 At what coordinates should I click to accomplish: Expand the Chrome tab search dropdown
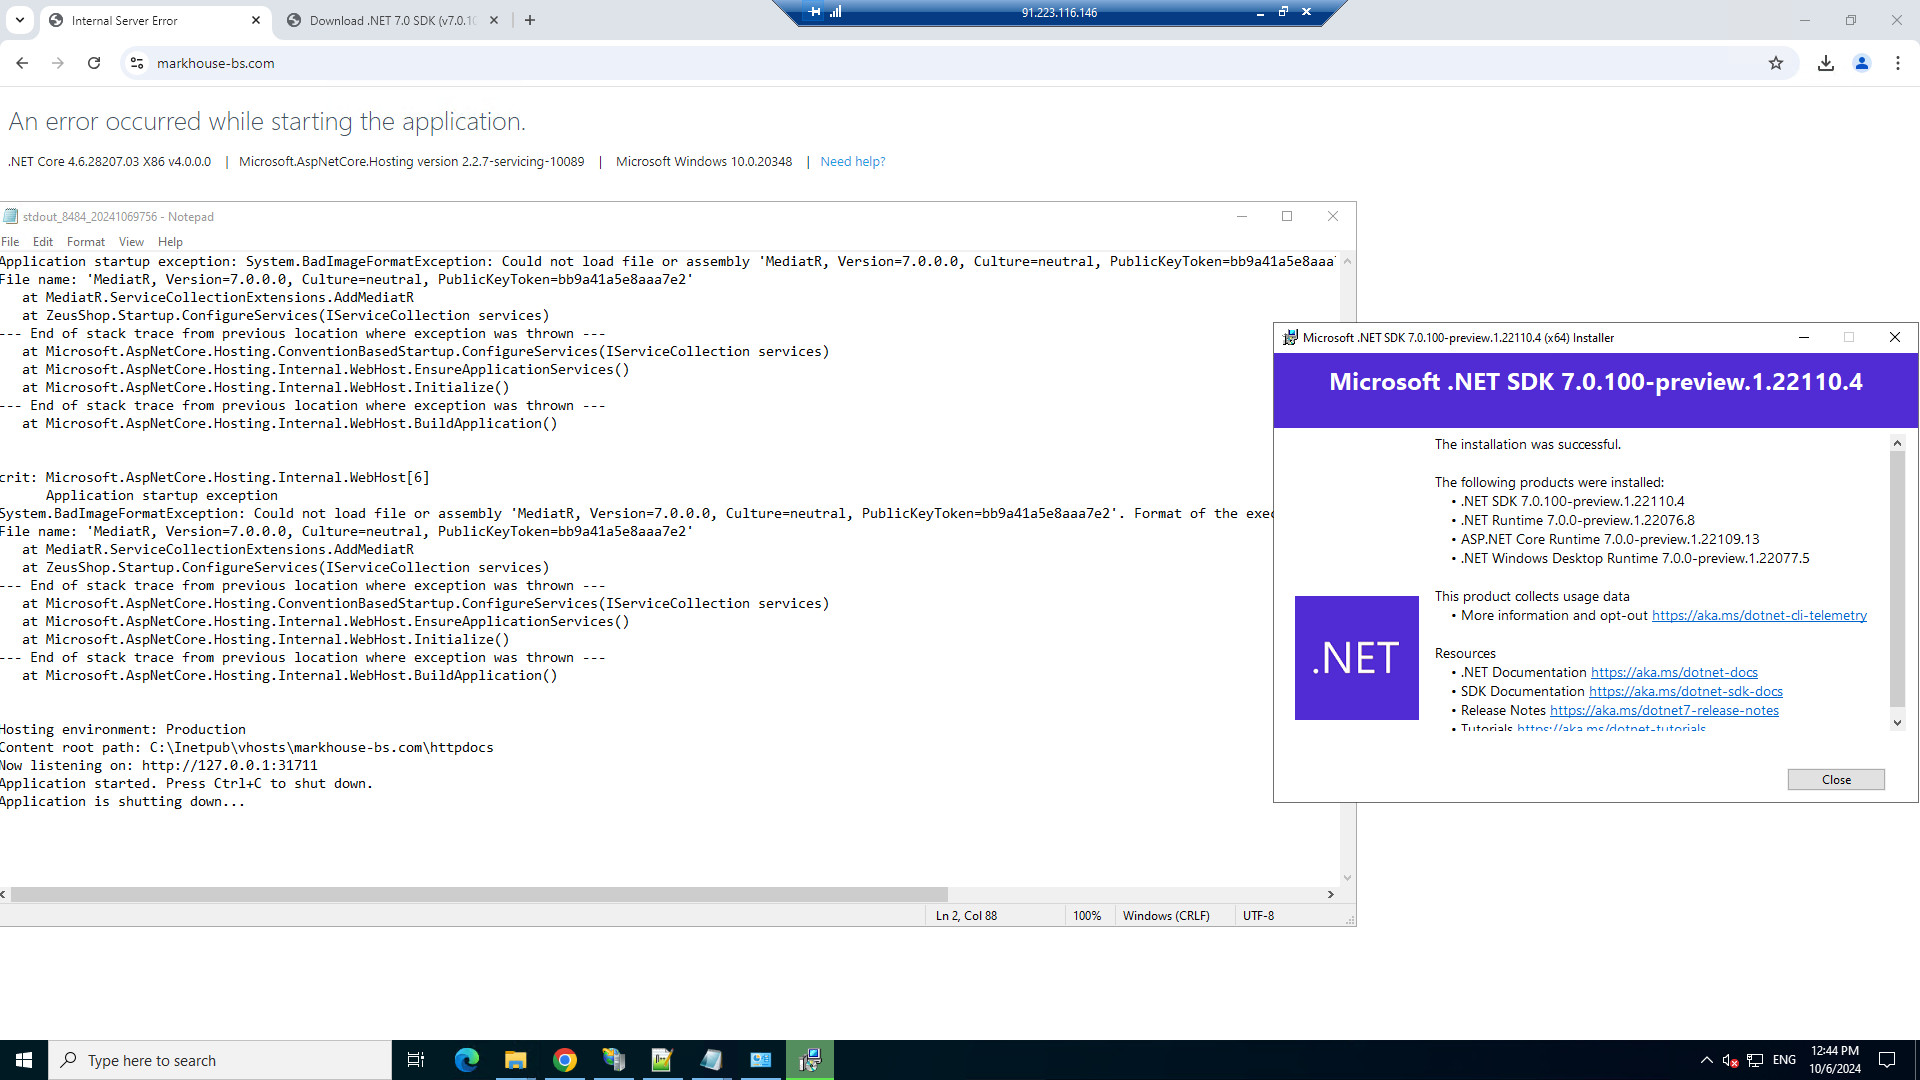pos(19,20)
